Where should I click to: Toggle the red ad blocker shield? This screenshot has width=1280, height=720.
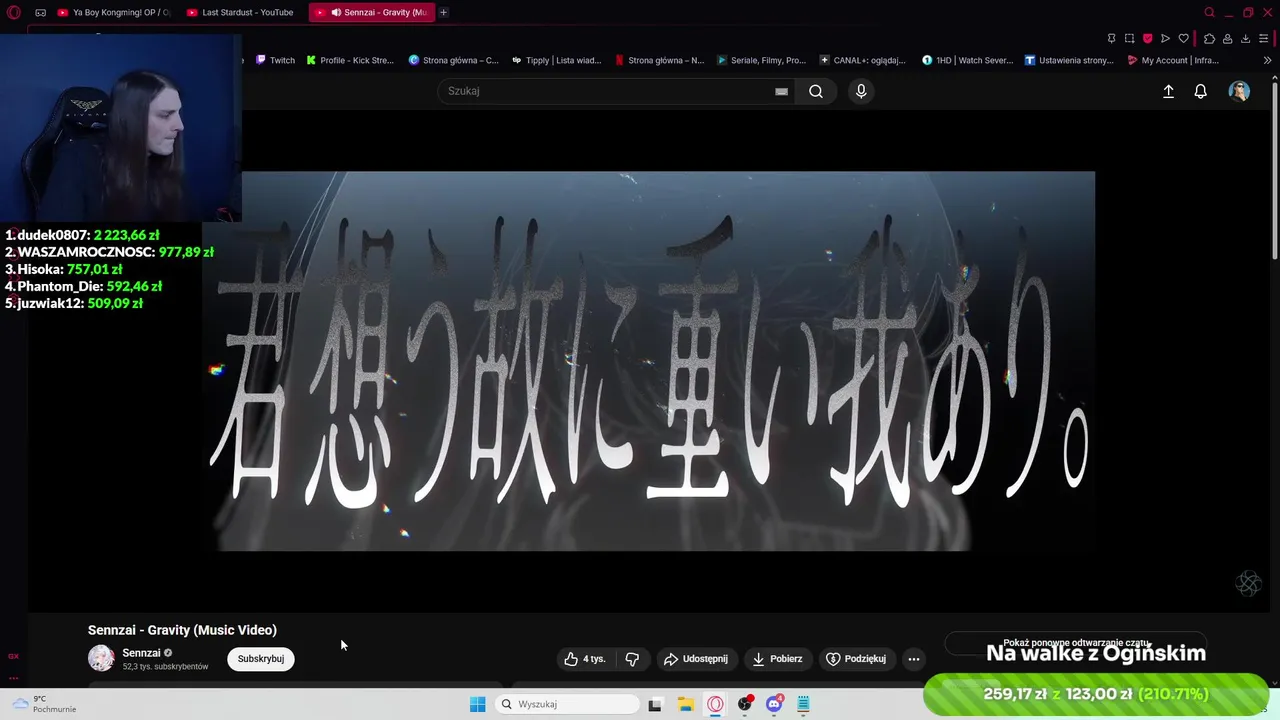click(x=1147, y=38)
